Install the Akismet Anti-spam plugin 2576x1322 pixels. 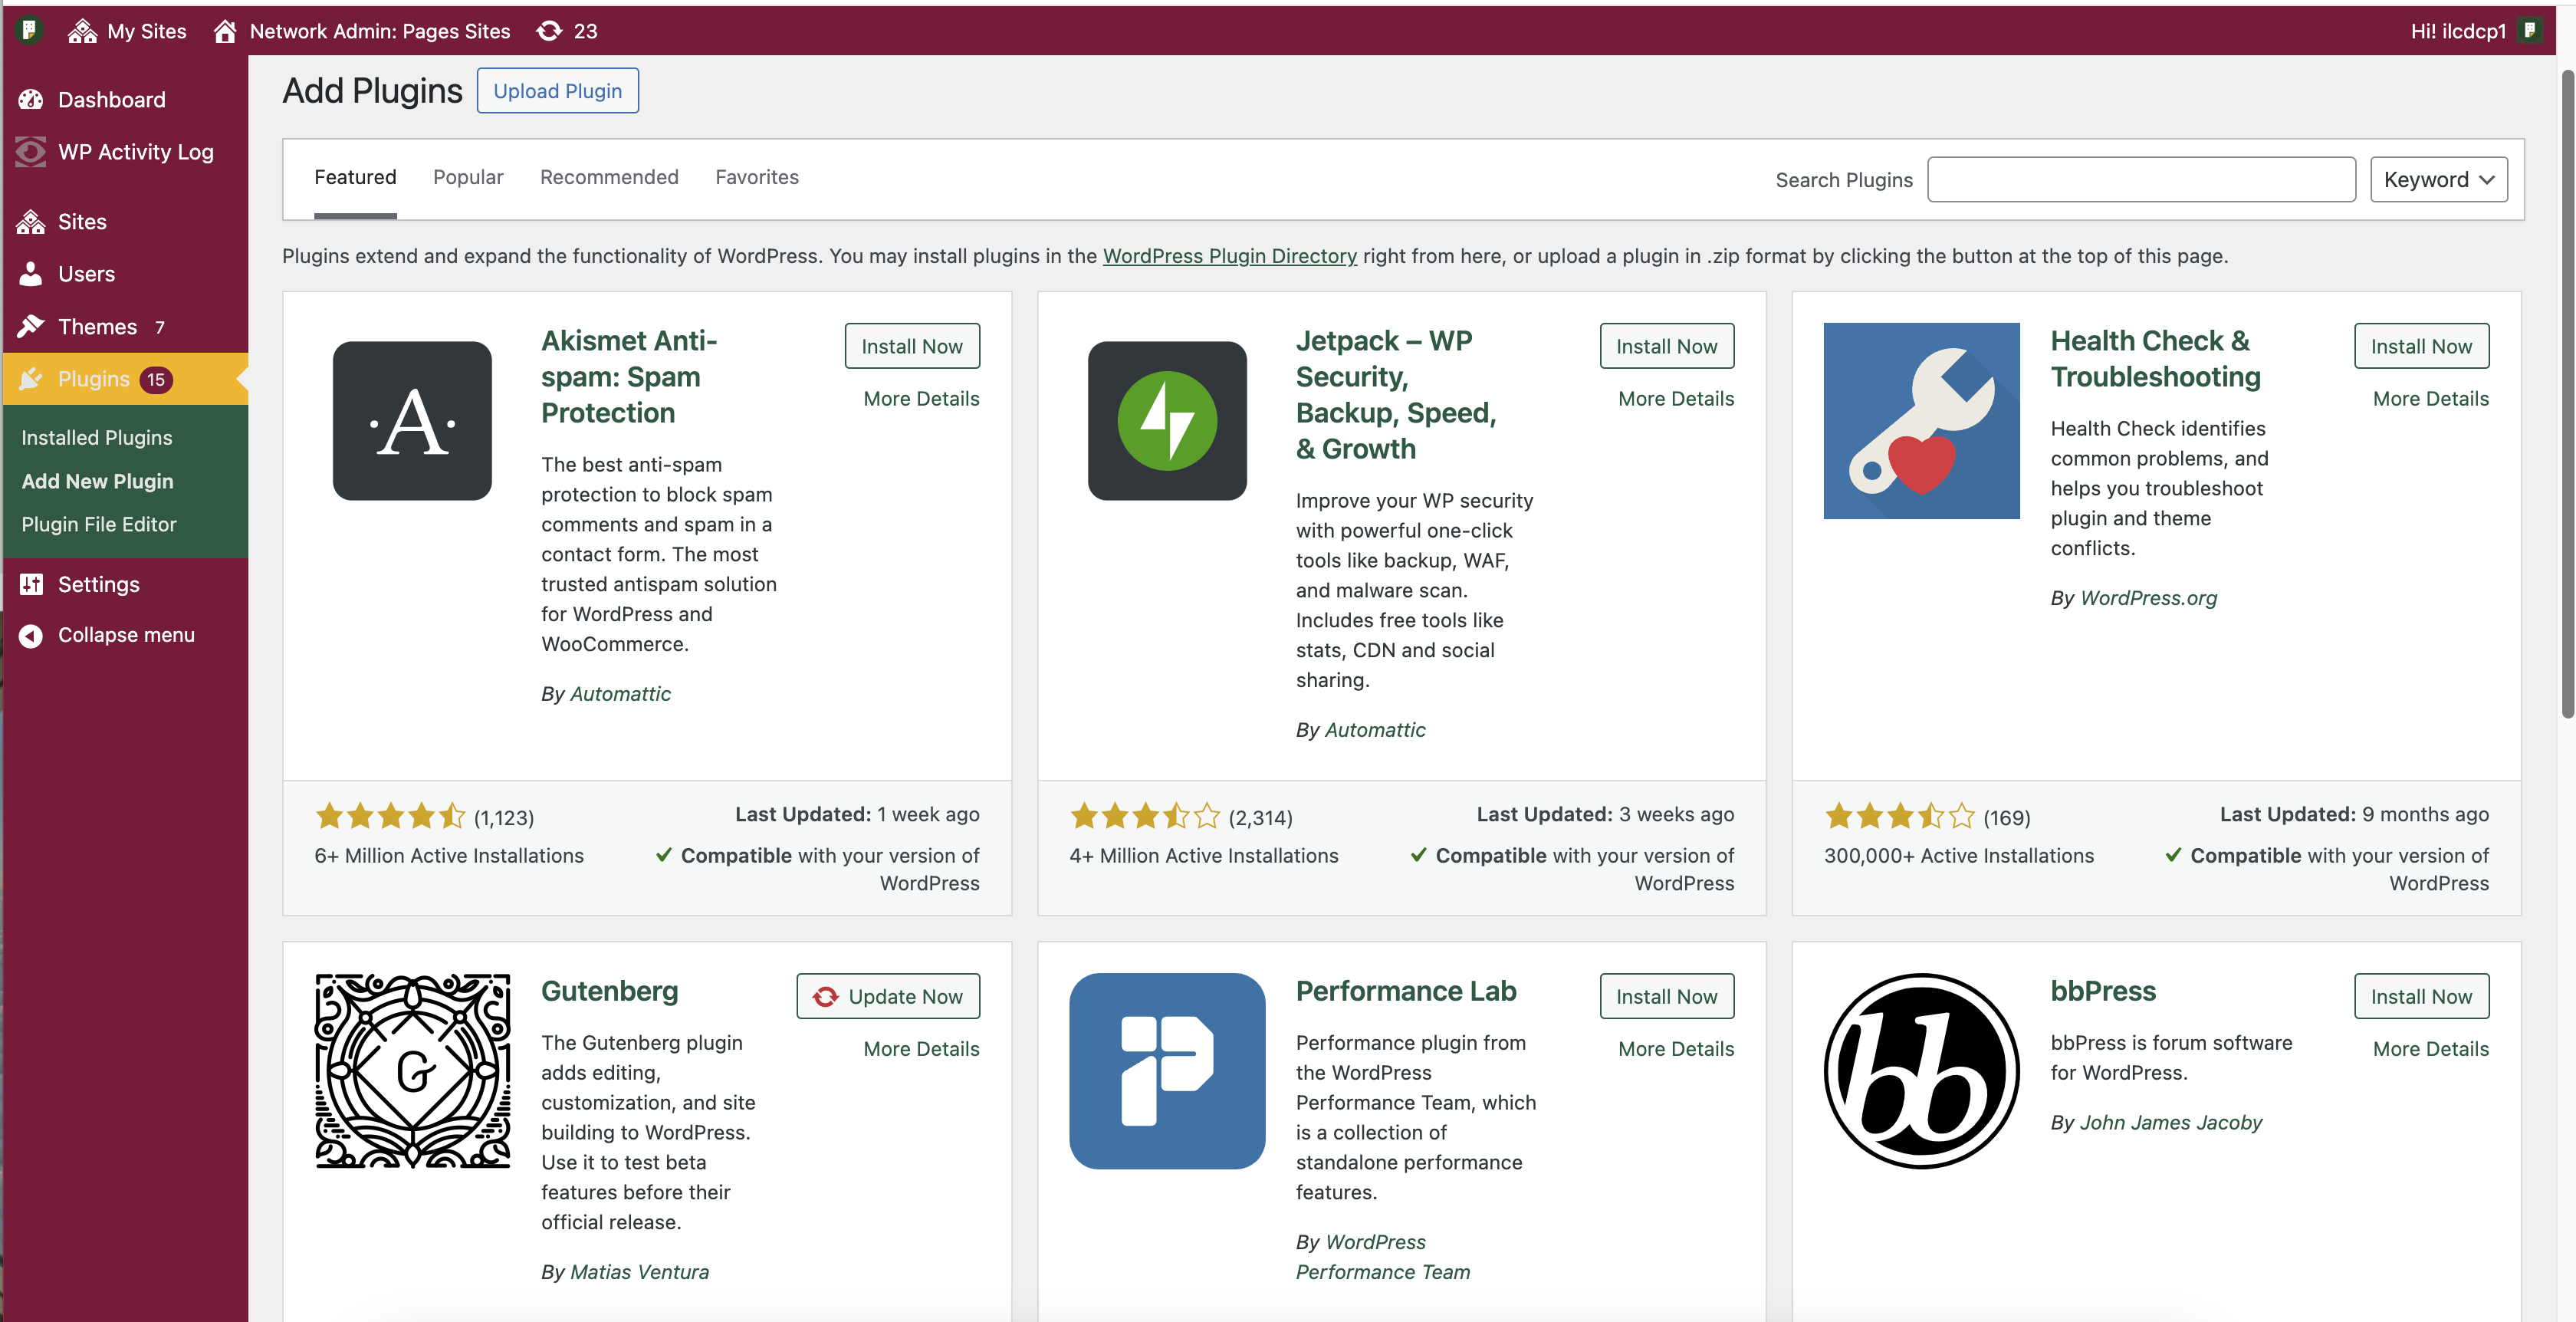[x=912, y=346]
